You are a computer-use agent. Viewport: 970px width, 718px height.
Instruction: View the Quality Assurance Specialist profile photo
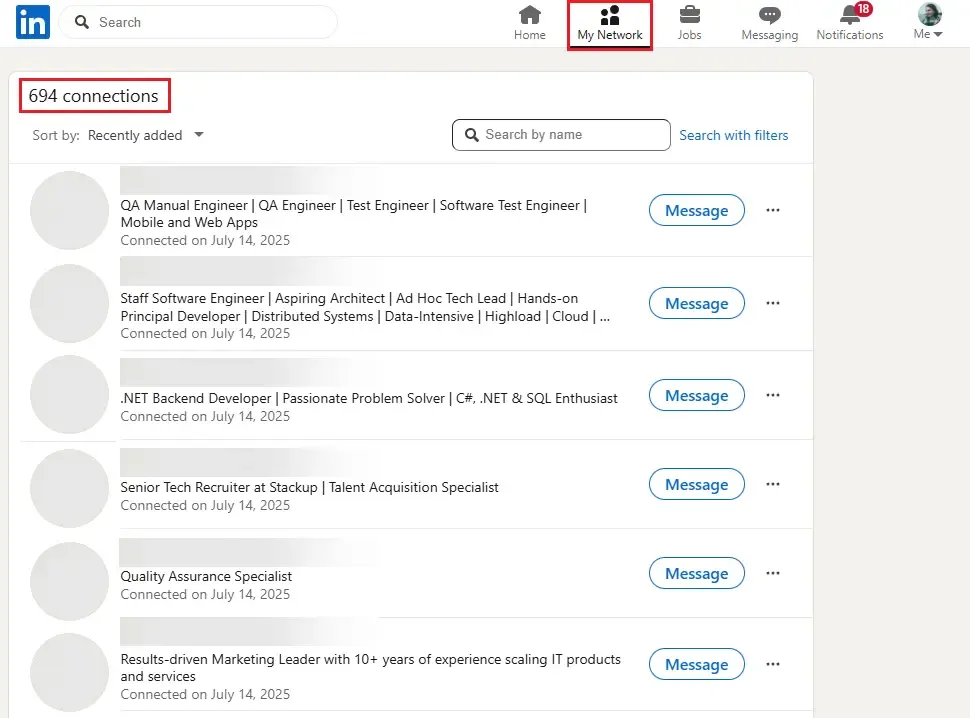(x=68, y=578)
